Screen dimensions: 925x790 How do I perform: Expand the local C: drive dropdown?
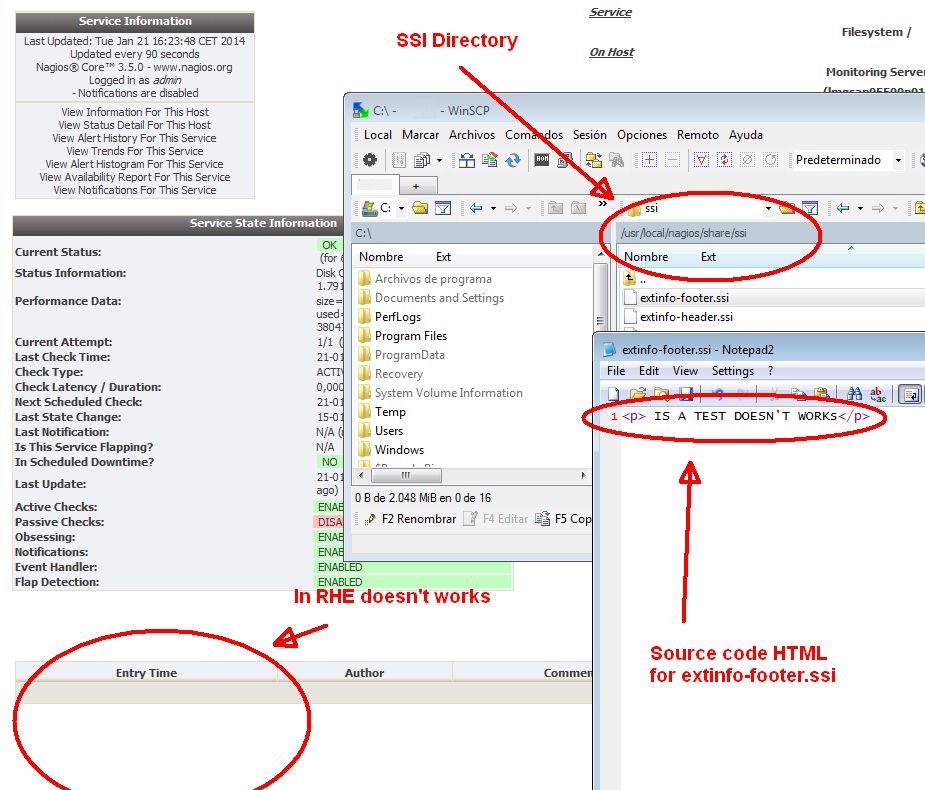[401, 208]
